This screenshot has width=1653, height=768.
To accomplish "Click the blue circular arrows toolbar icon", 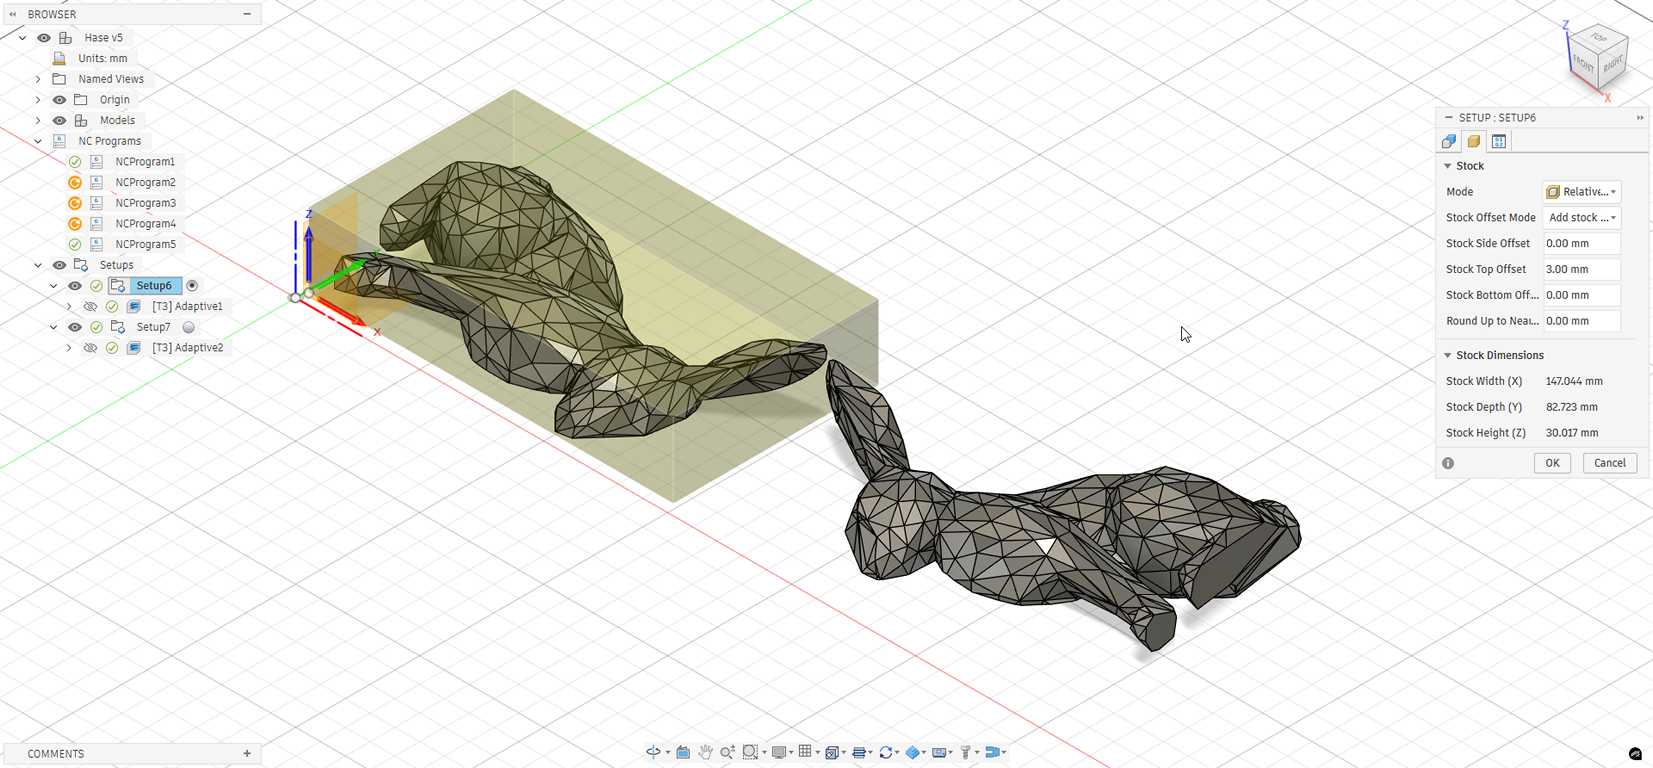I will click(886, 752).
